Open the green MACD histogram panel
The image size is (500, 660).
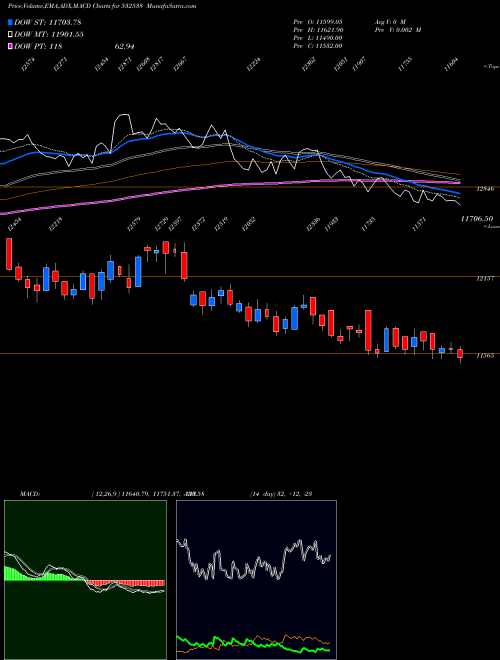[x=85, y=580]
